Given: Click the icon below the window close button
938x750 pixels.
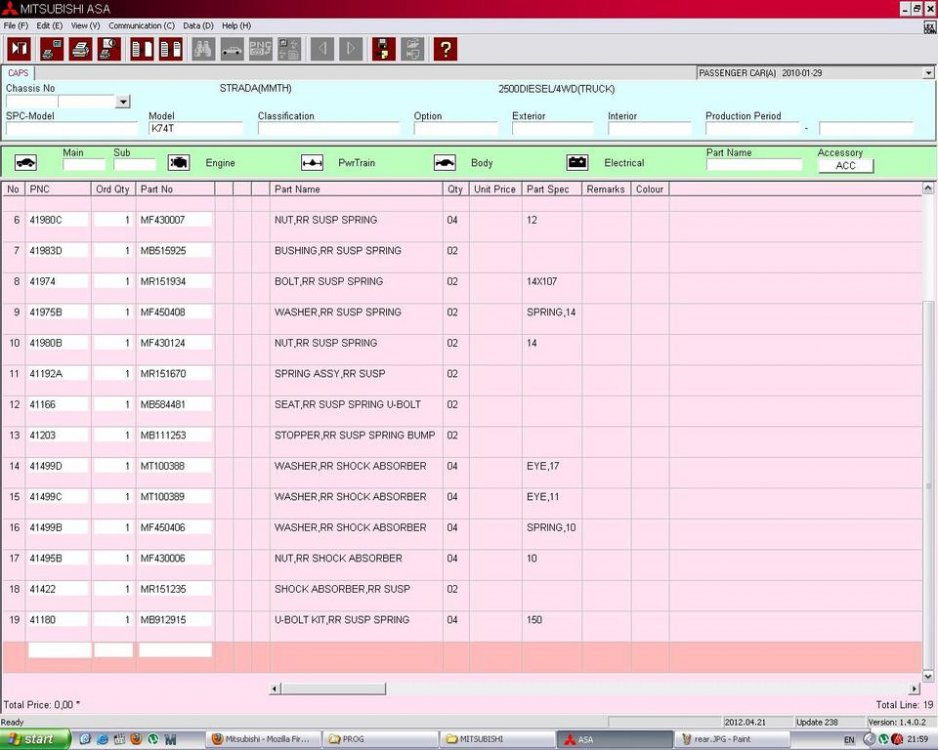Looking at the screenshot, I should click(x=930, y=26).
